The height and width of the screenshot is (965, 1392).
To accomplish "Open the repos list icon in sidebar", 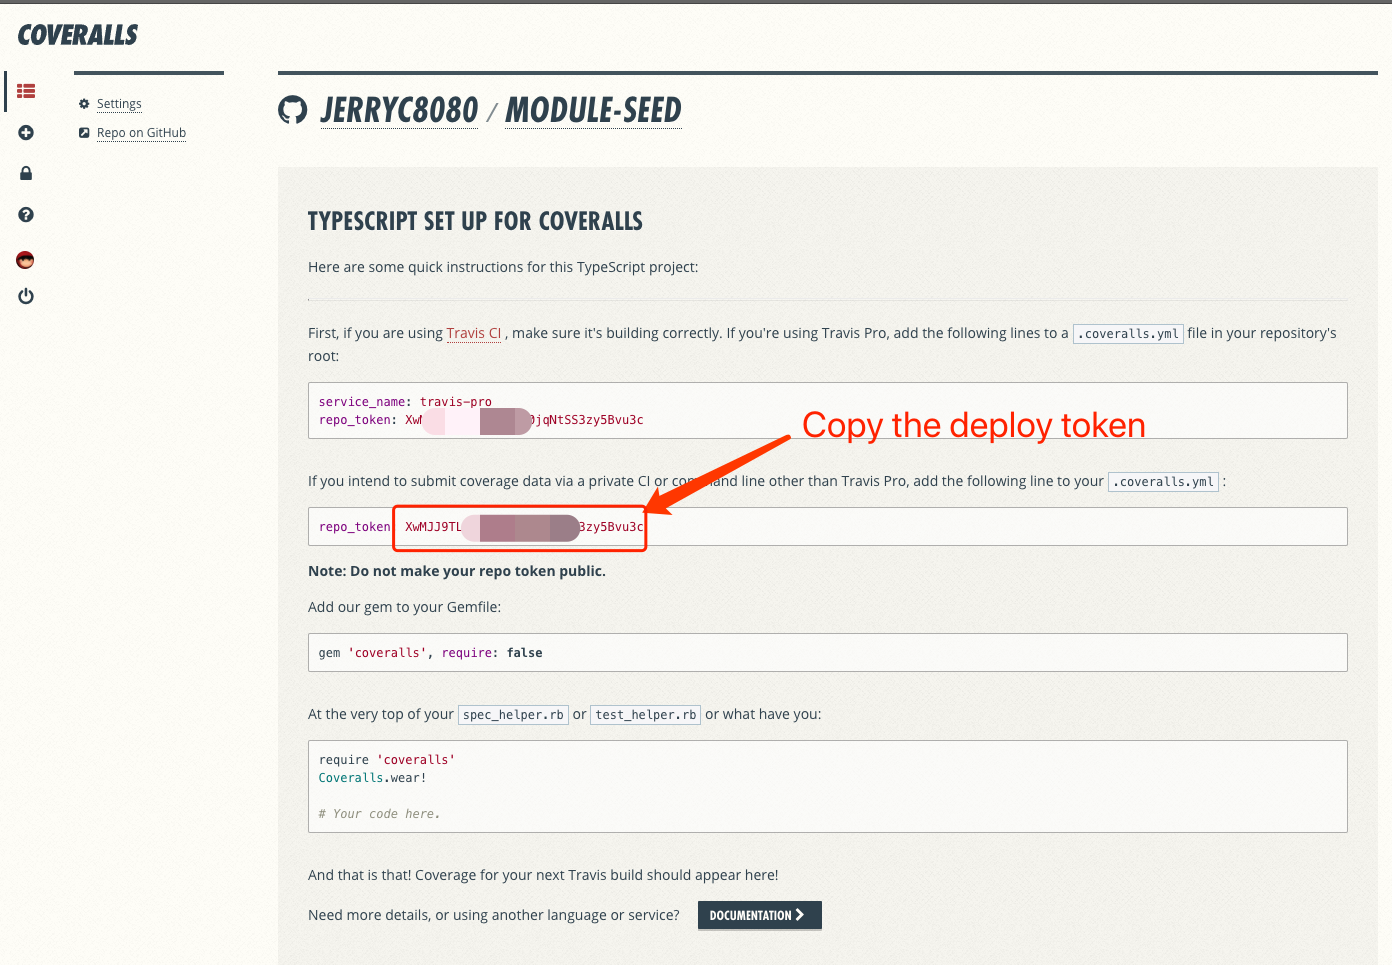I will pyautogui.click(x=26, y=91).
